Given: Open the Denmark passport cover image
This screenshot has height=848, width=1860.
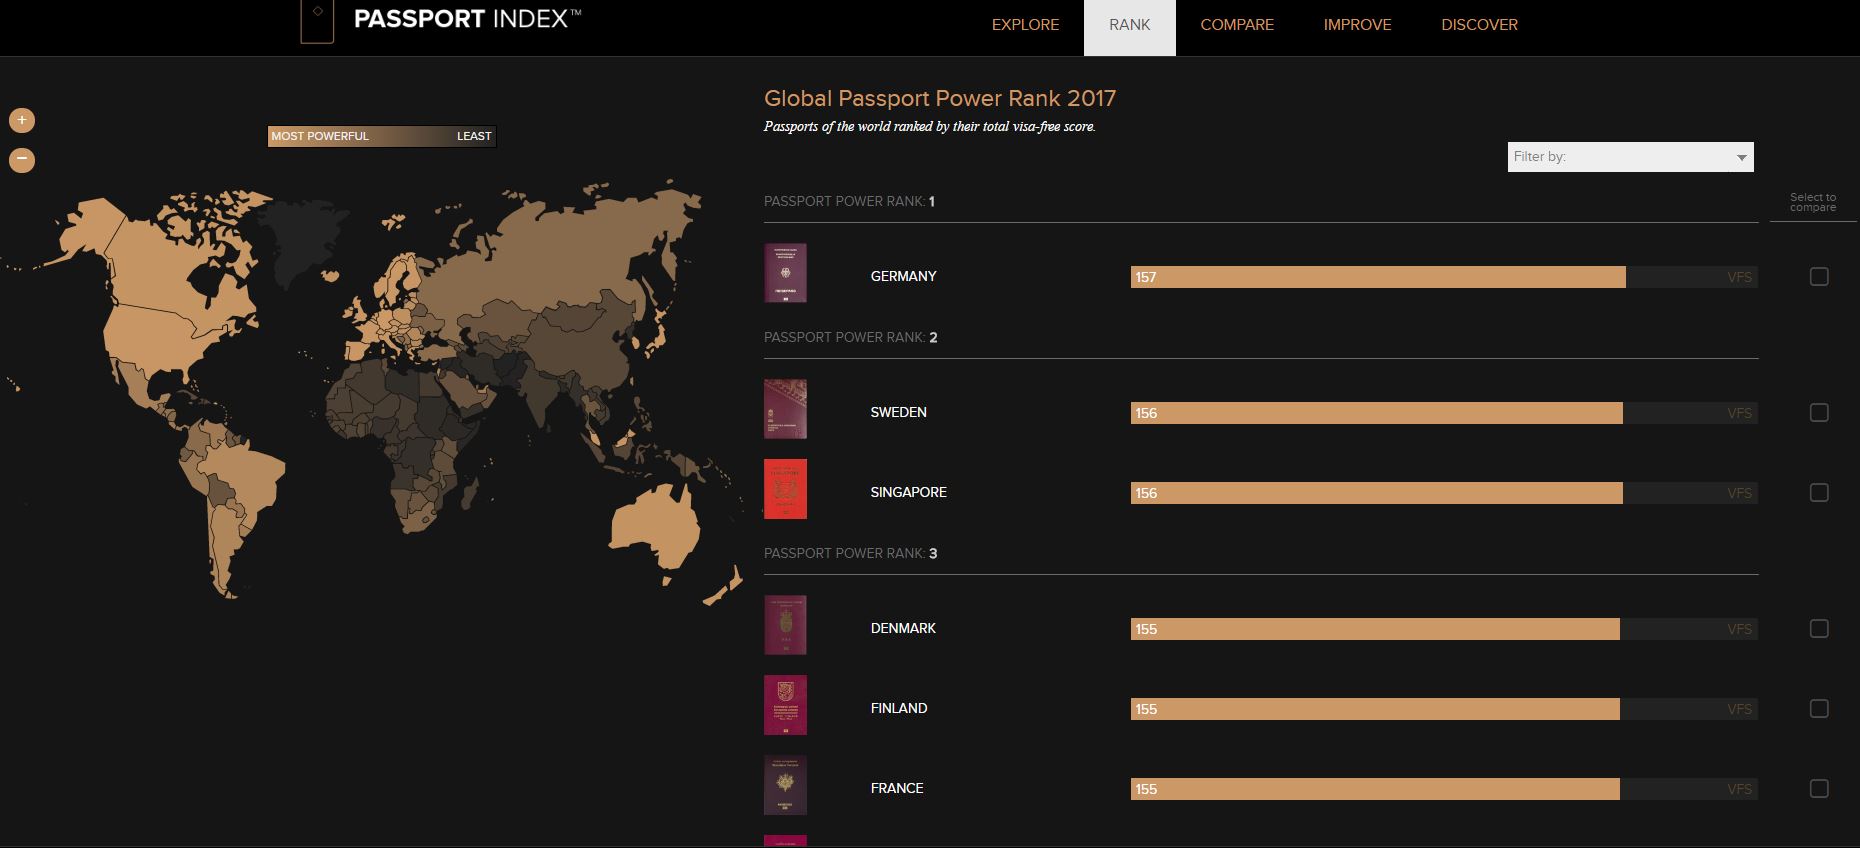Looking at the screenshot, I should [785, 625].
